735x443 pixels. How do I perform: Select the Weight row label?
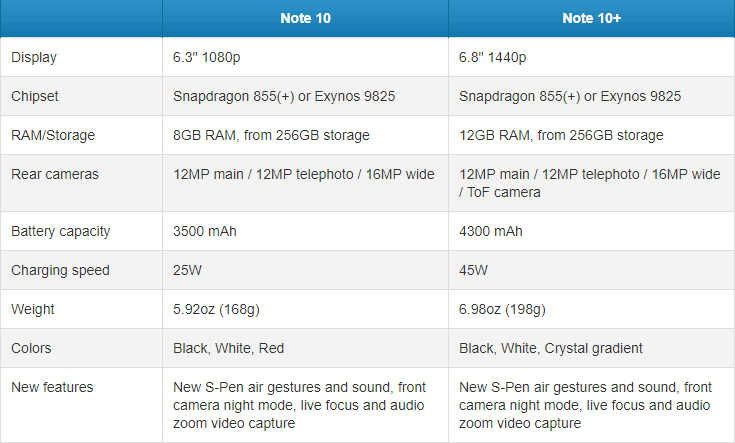(x=32, y=309)
